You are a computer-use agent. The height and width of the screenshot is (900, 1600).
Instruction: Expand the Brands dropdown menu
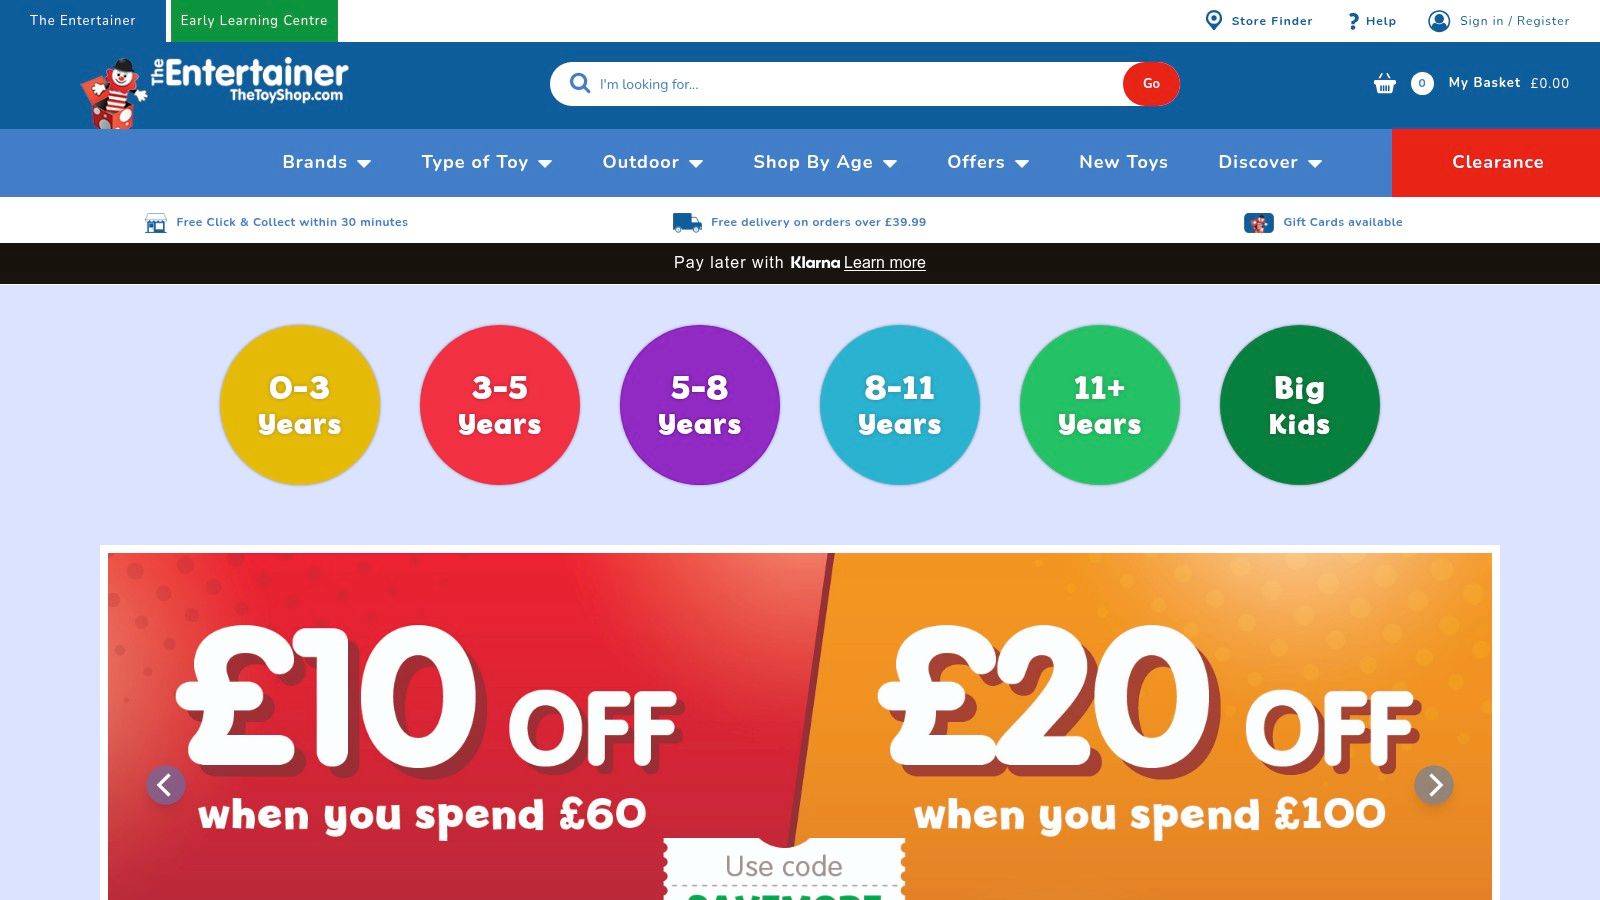326,162
